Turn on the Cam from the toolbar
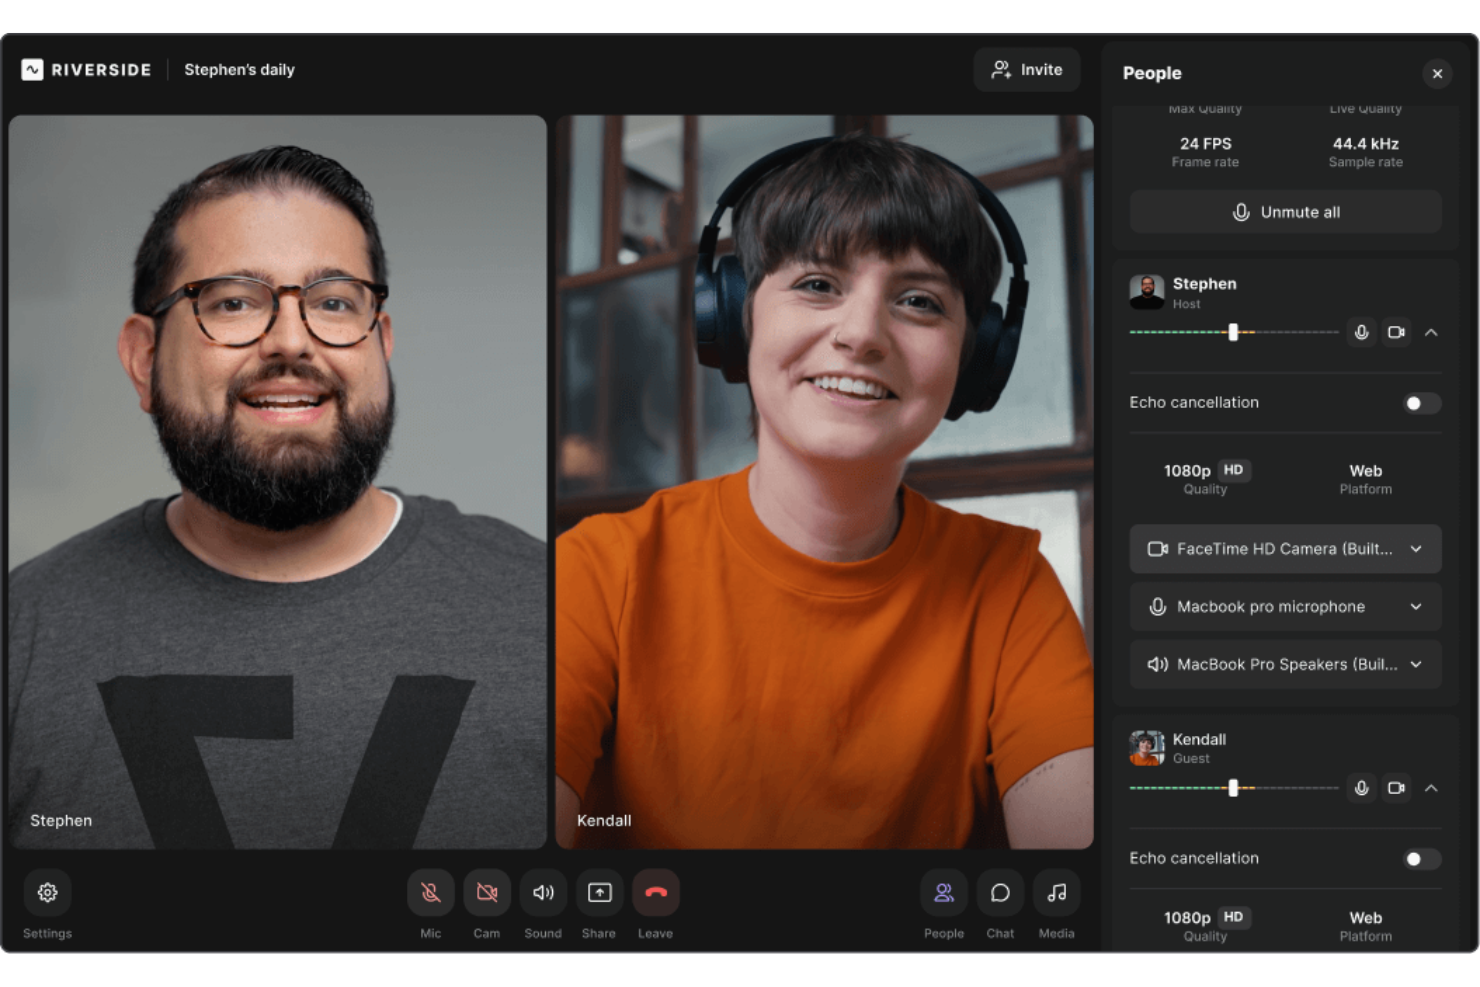The image size is (1480, 987). point(487,892)
